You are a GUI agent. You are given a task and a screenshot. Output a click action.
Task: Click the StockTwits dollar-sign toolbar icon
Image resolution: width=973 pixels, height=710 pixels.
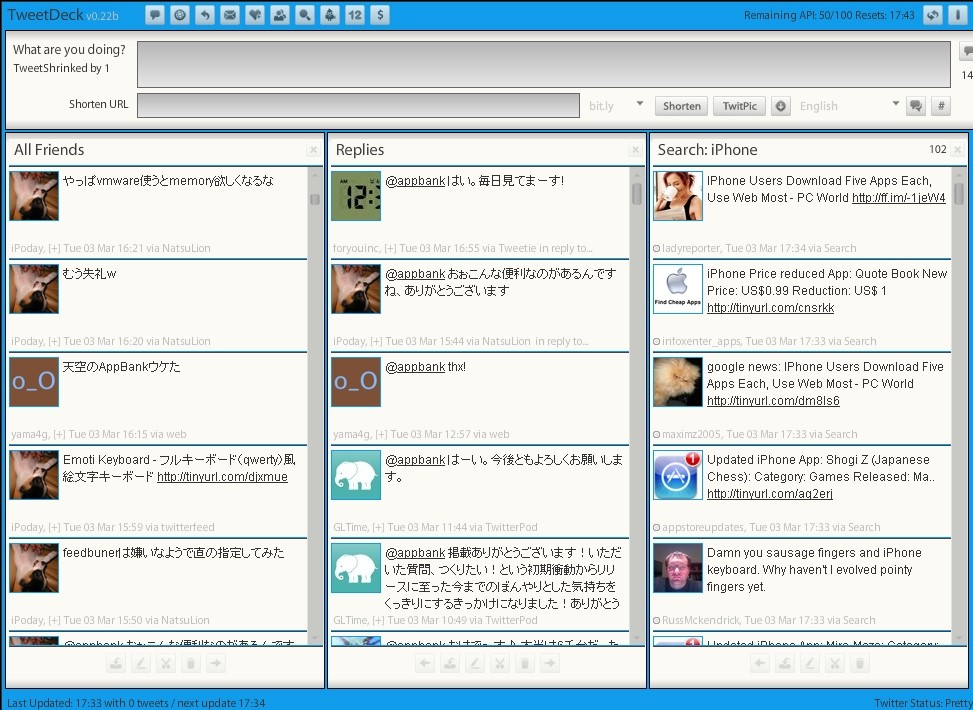pyautogui.click(x=380, y=15)
